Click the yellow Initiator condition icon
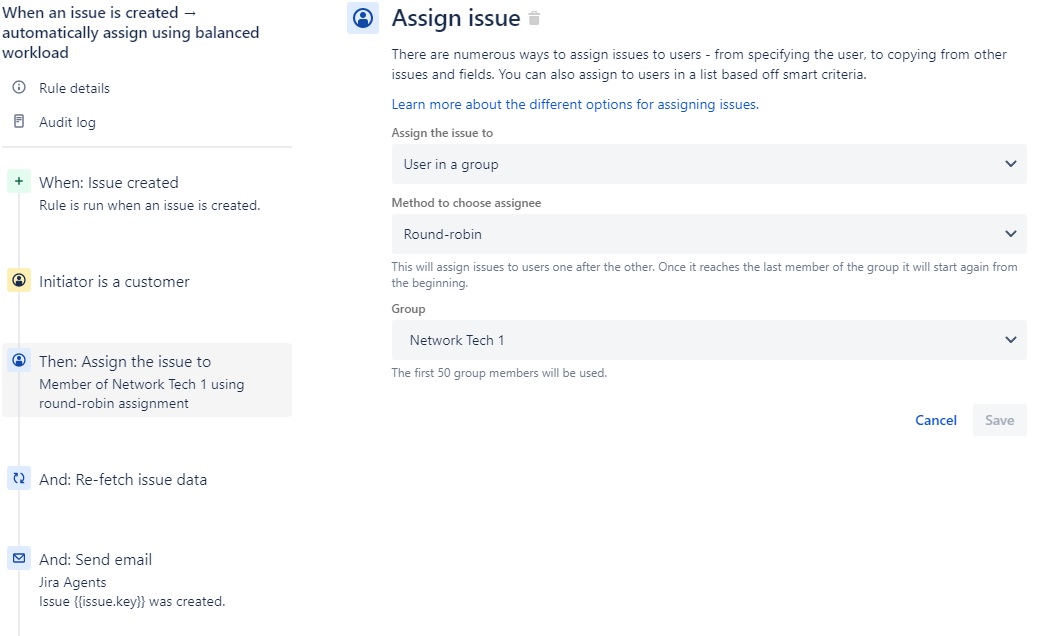 (19, 280)
